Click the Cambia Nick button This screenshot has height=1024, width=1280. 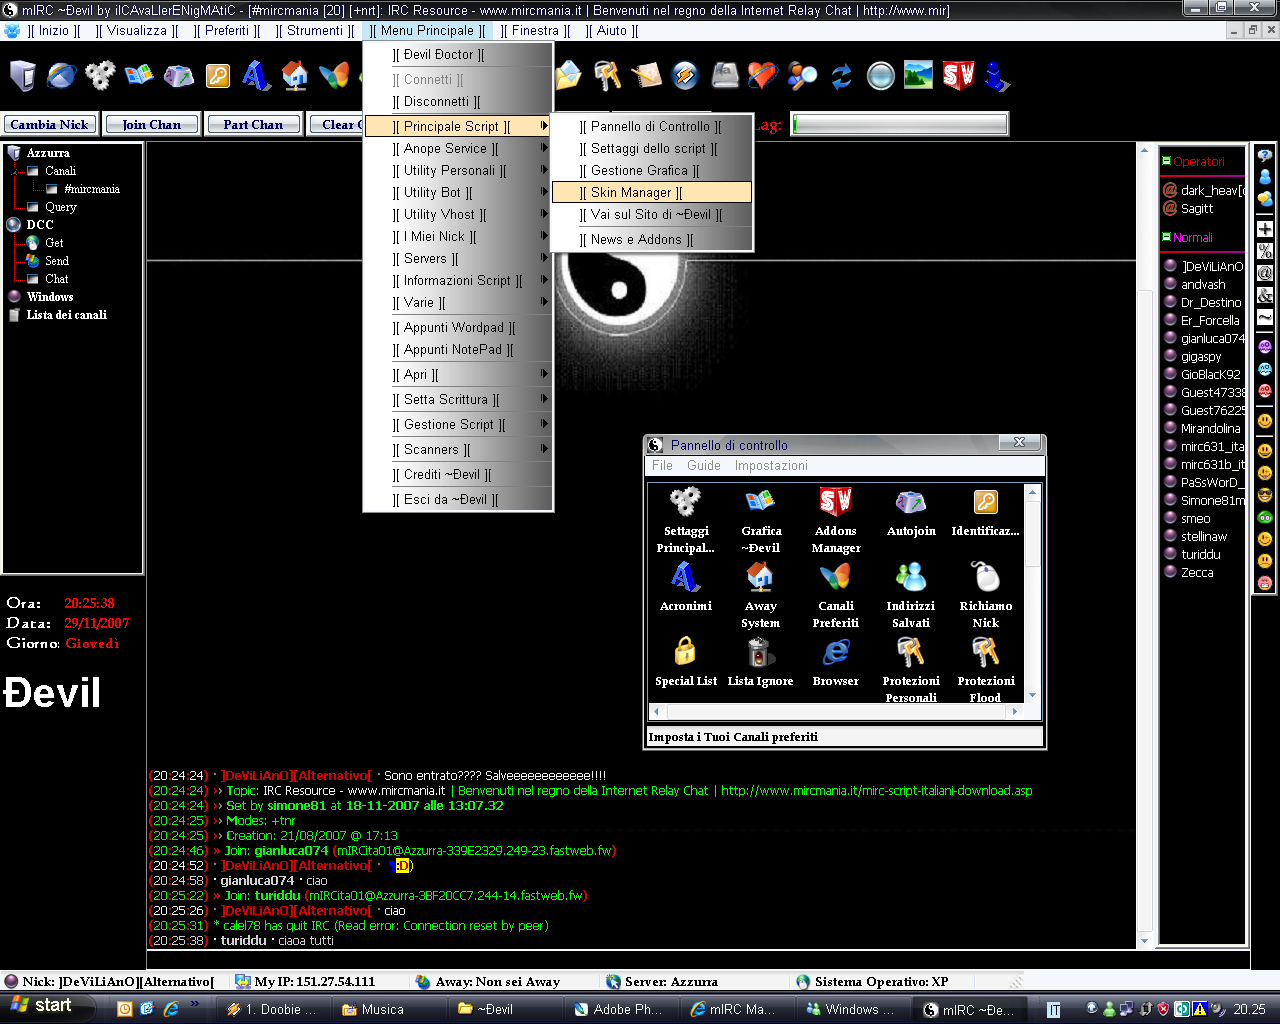point(49,125)
